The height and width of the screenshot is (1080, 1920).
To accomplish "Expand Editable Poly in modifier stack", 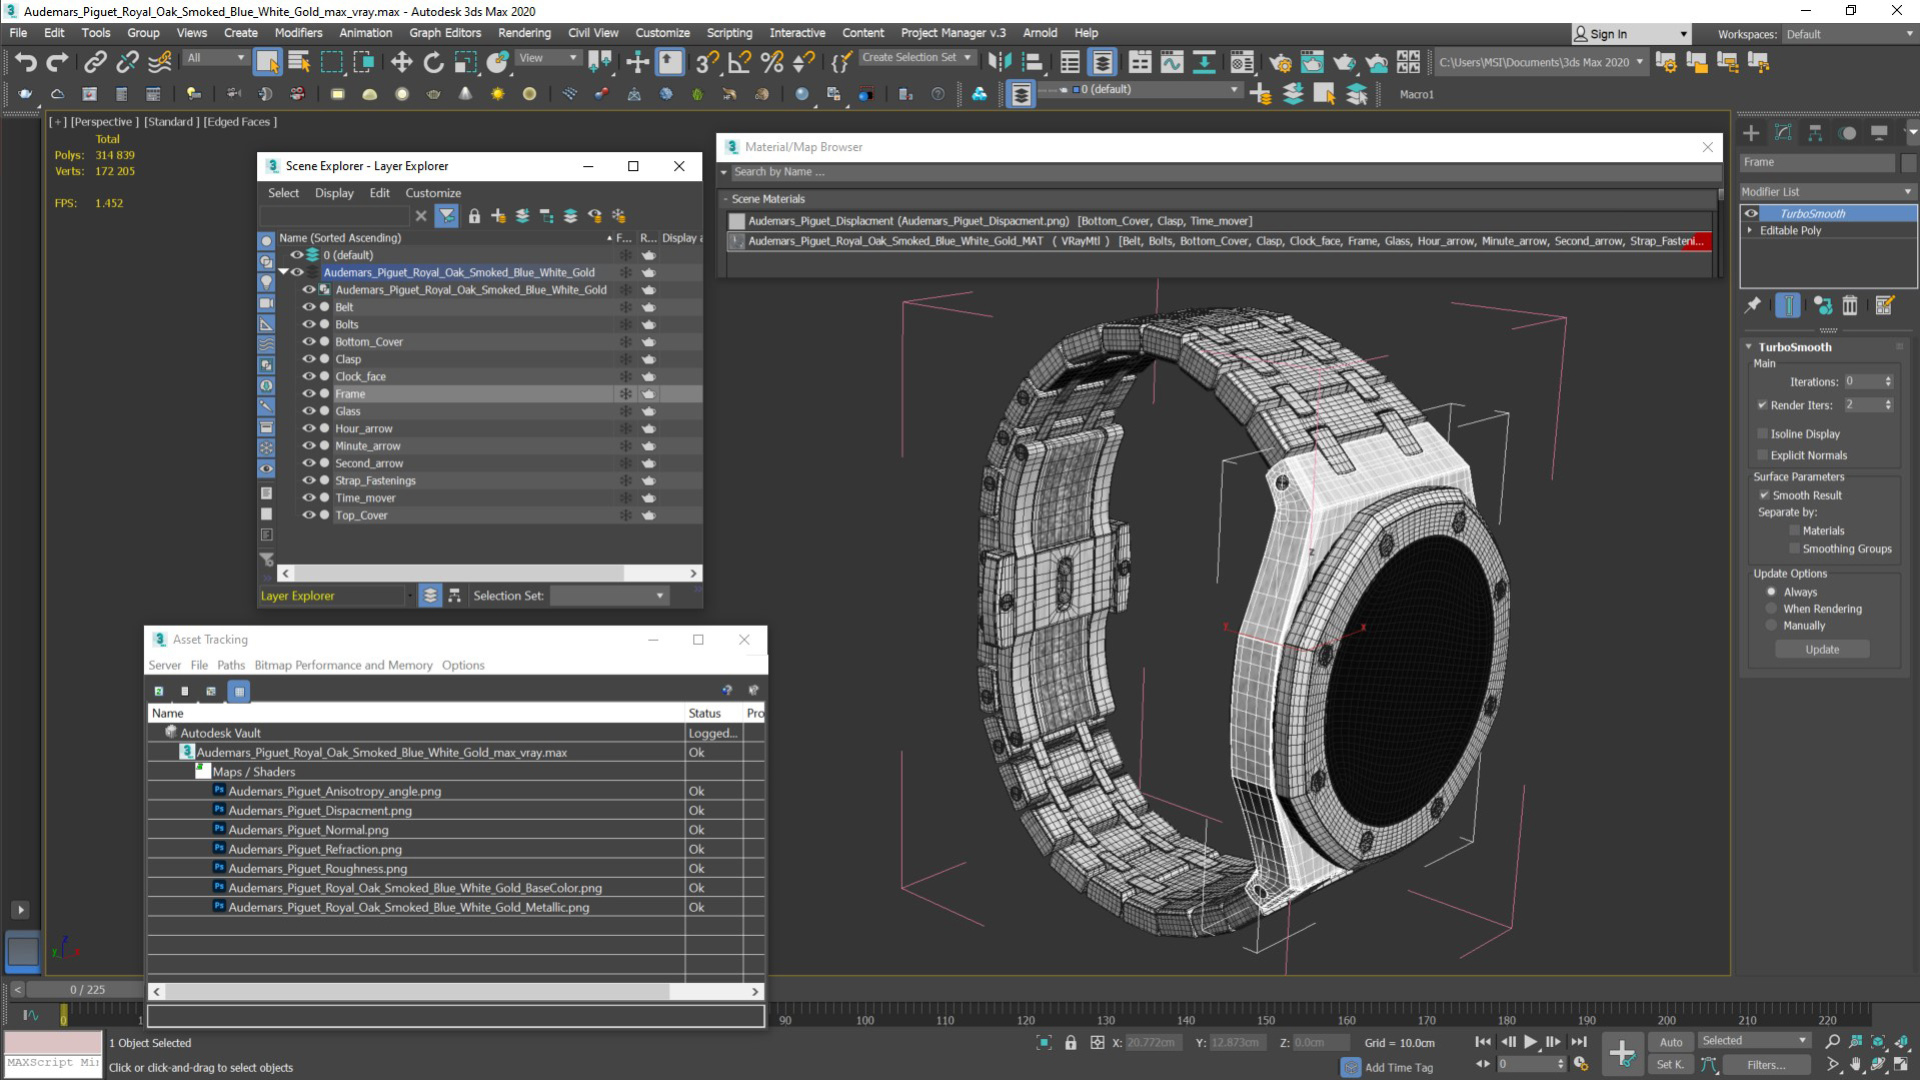I will 1750,230.
